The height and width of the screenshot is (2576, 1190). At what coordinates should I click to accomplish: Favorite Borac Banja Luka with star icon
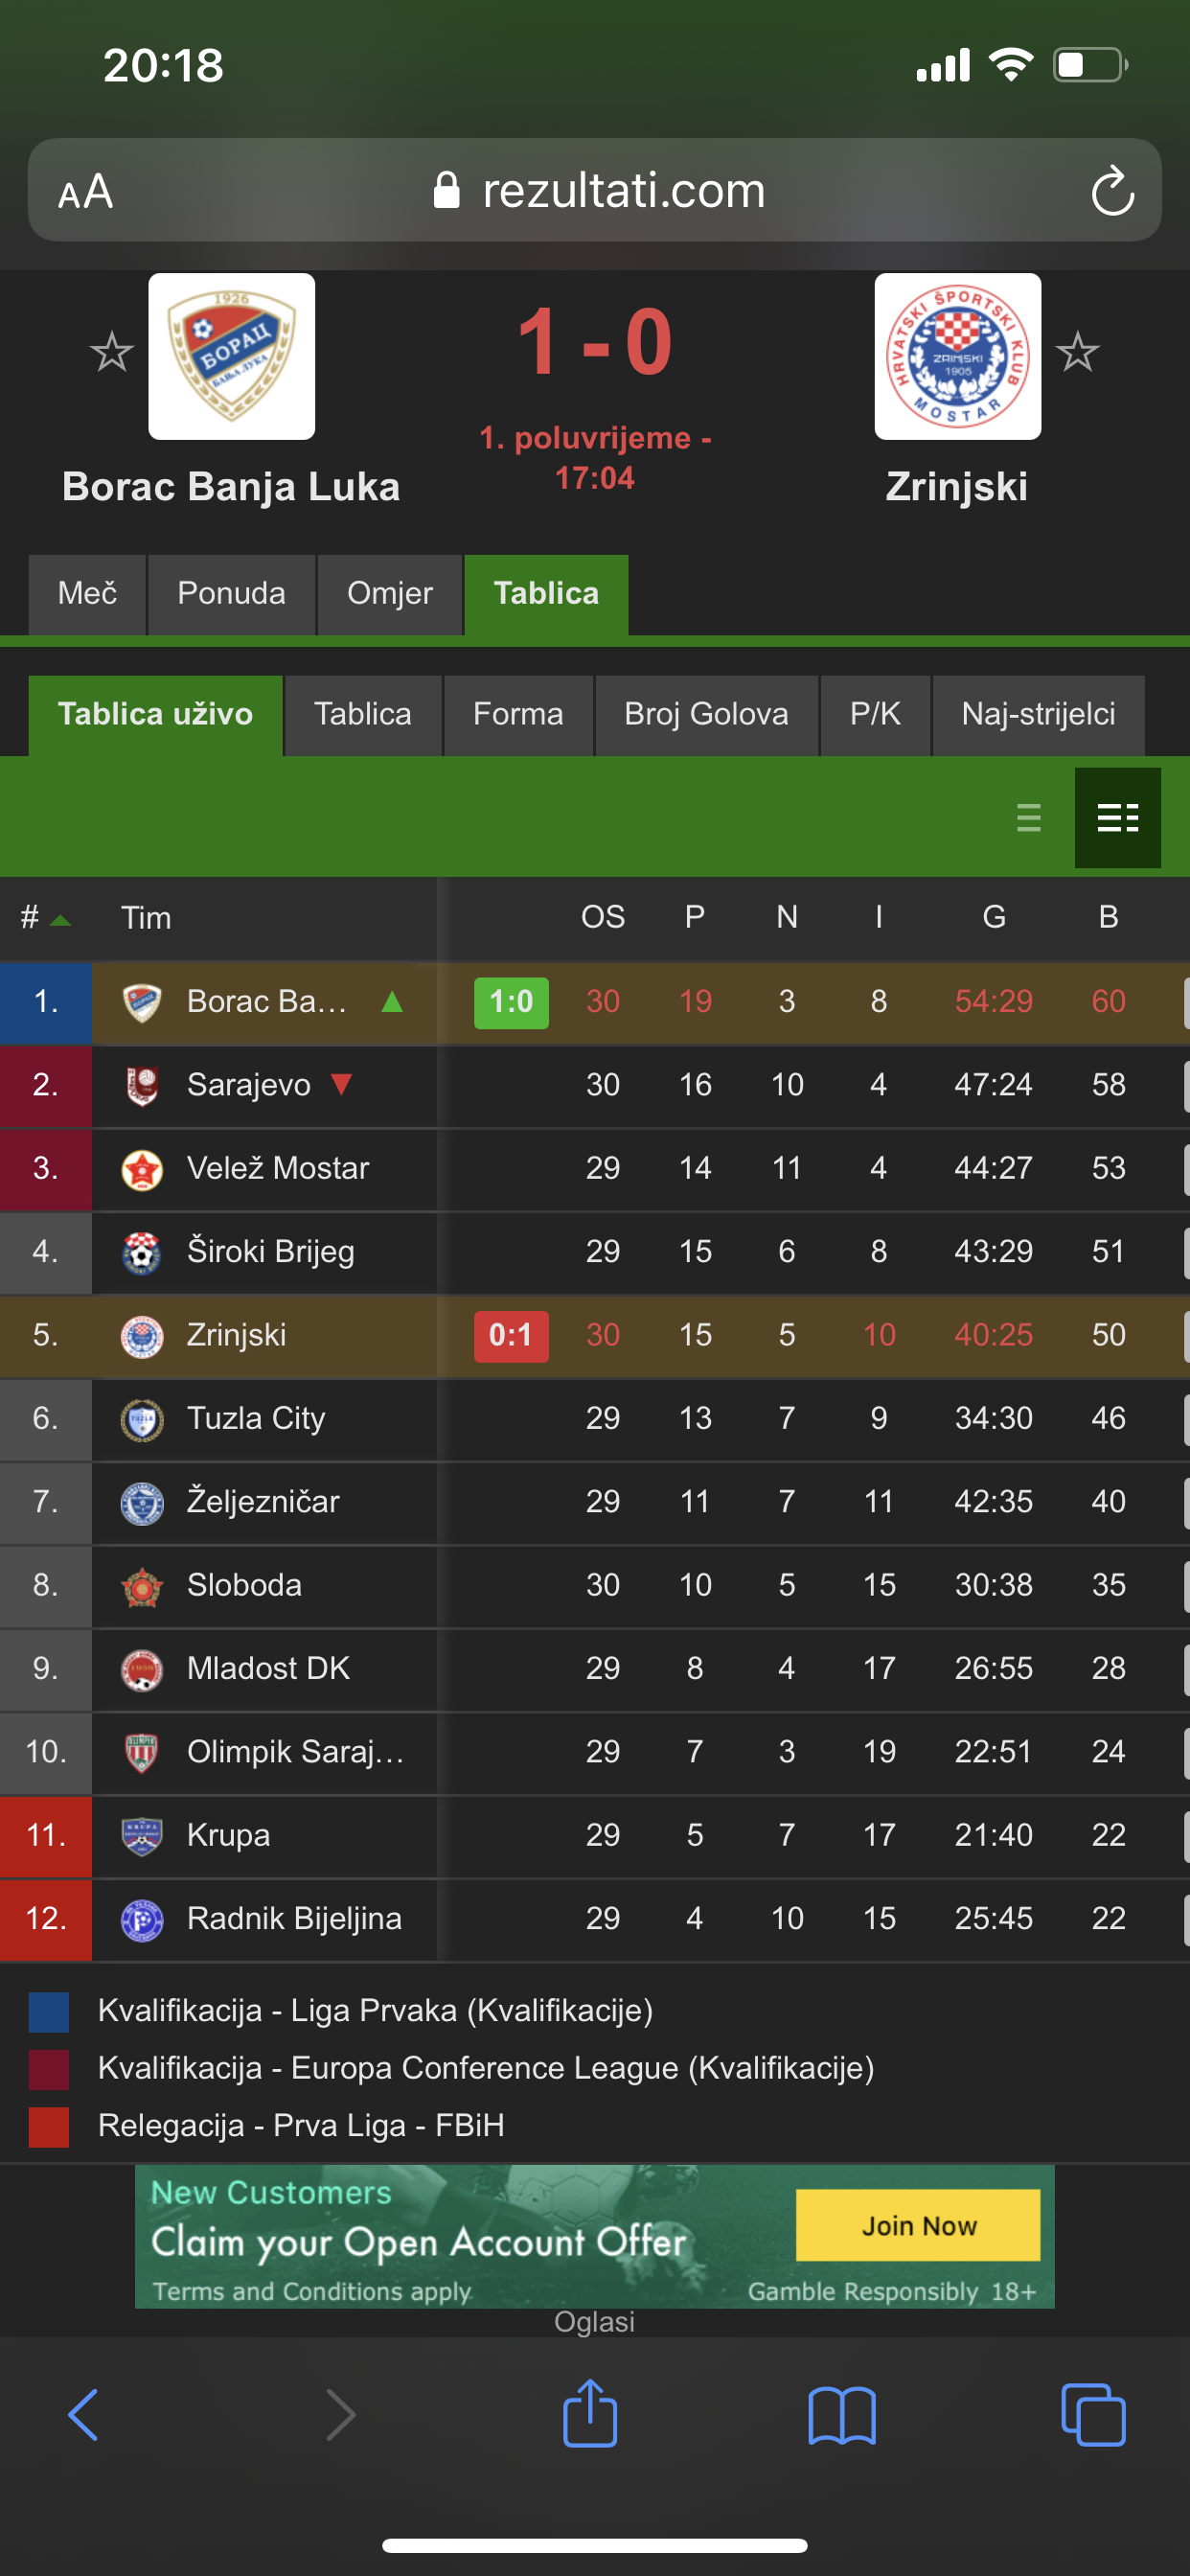click(x=111, y=352)
